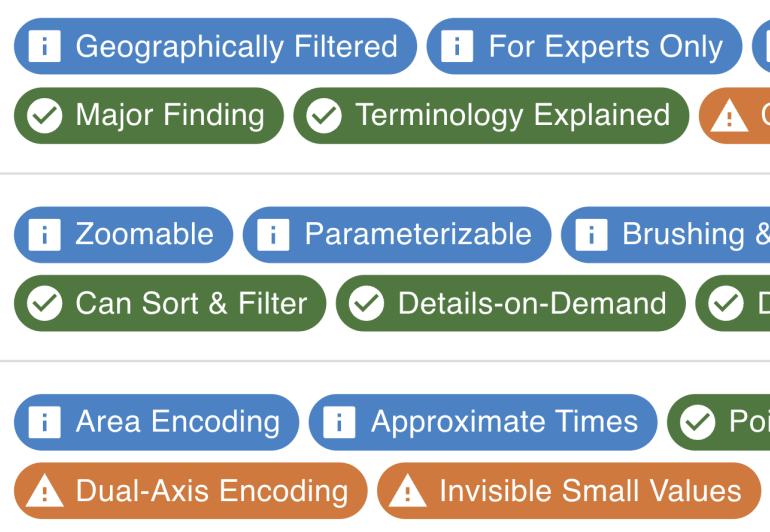Click the warning icon on Invisible Small Values

click(408, 491)
